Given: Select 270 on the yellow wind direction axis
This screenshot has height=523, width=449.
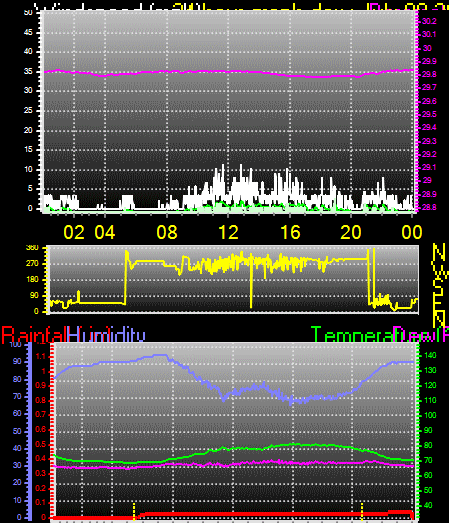Looking at the screenshot, I should click(x=32, y=264).
